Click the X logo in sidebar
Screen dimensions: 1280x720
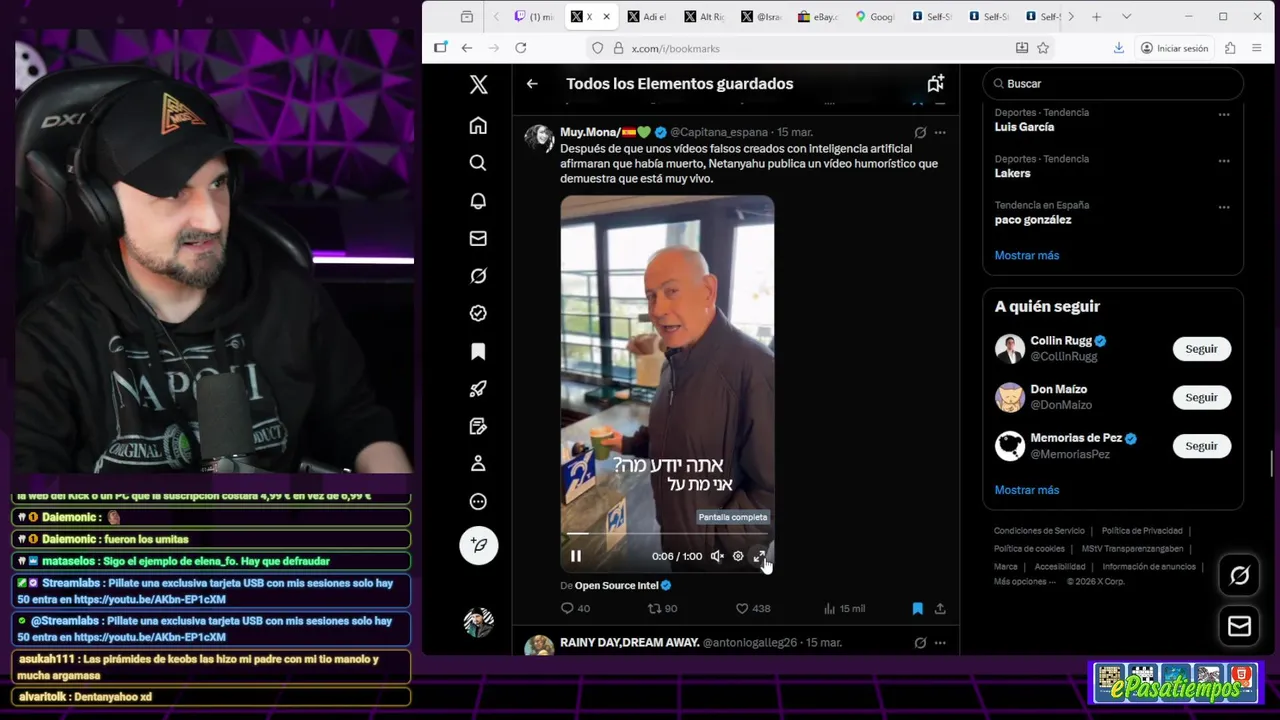point(478,85)
